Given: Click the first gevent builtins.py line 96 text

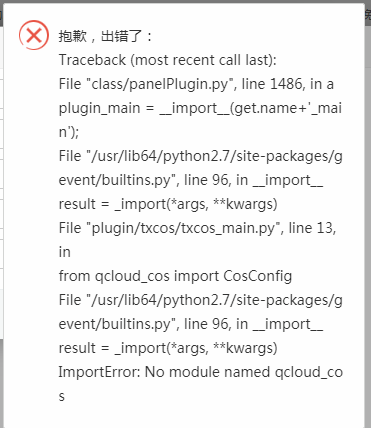Looking at the screenshot, I should pyautogui.click(x=191, y=180).
